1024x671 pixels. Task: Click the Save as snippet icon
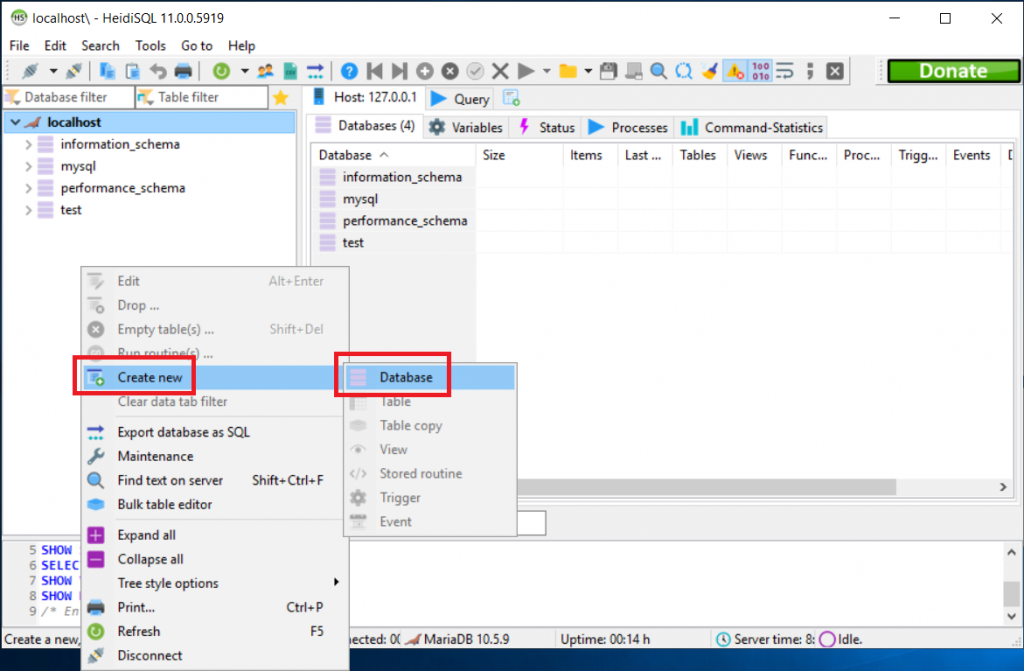633,71
